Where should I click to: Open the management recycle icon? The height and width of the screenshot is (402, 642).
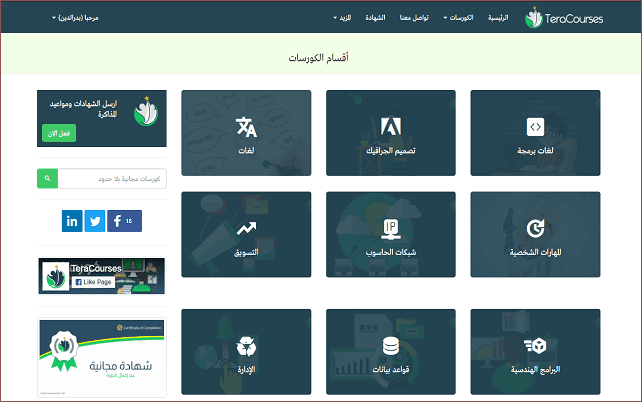(245, 345)
